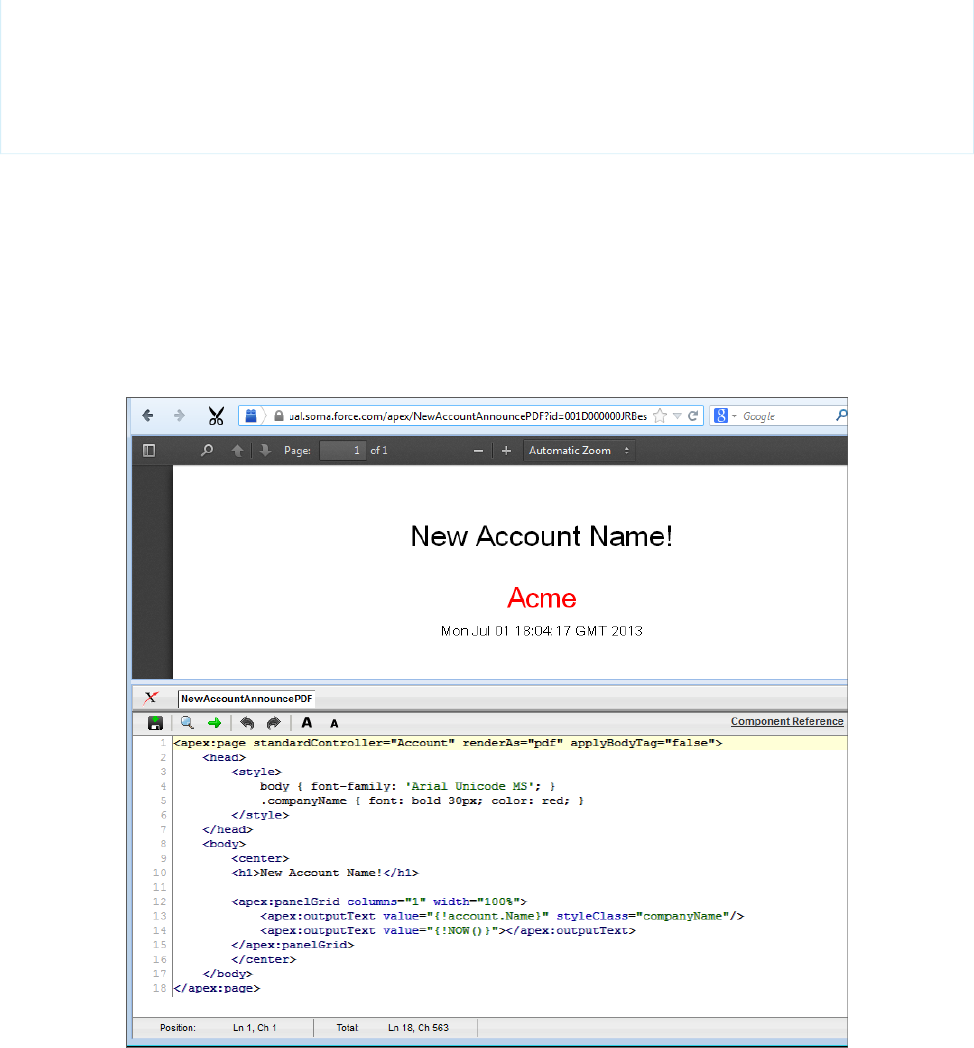Click the <body> opening tag line
This screenshot has height=1048, width=974.
(x=224, y=844)
